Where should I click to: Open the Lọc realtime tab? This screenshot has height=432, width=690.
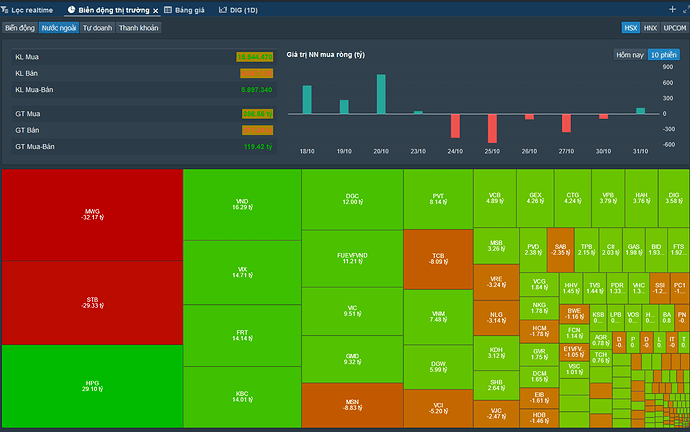(27, 10)
